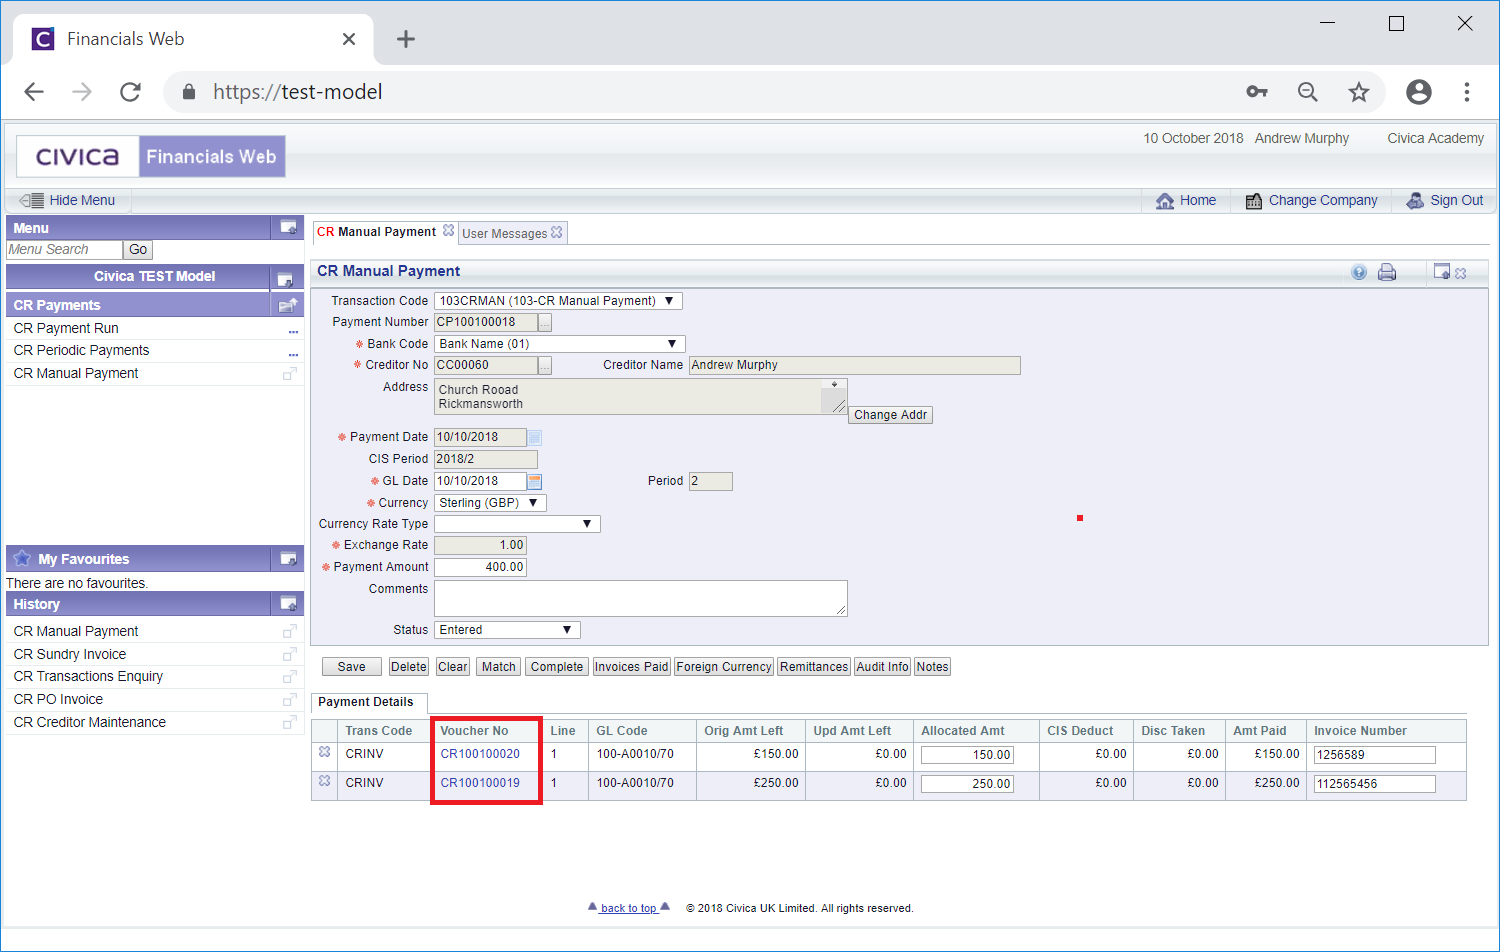Open CR Sundry Invoice from History
The height and width of the screenshot is (952, 1500).
[x=70, y=654]
